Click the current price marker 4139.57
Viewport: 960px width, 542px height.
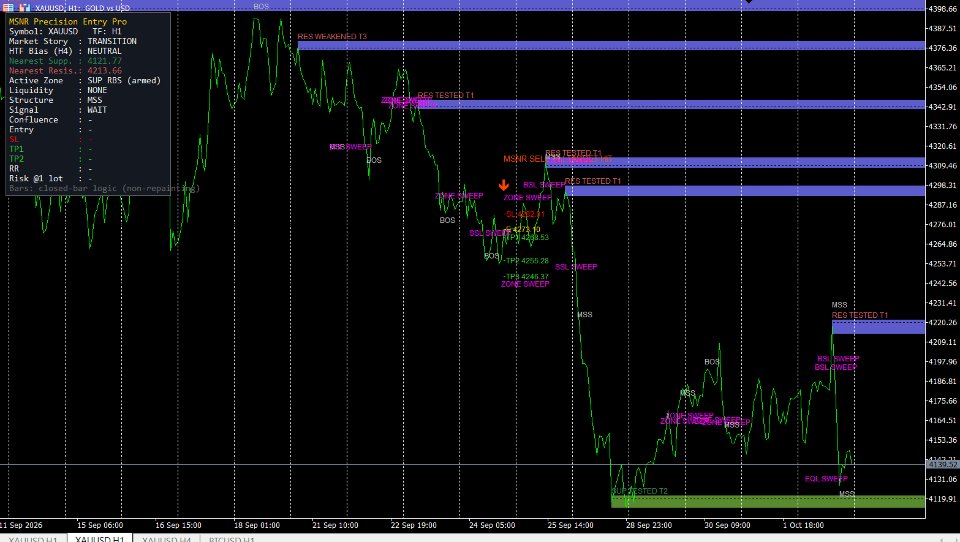(943, 465)
